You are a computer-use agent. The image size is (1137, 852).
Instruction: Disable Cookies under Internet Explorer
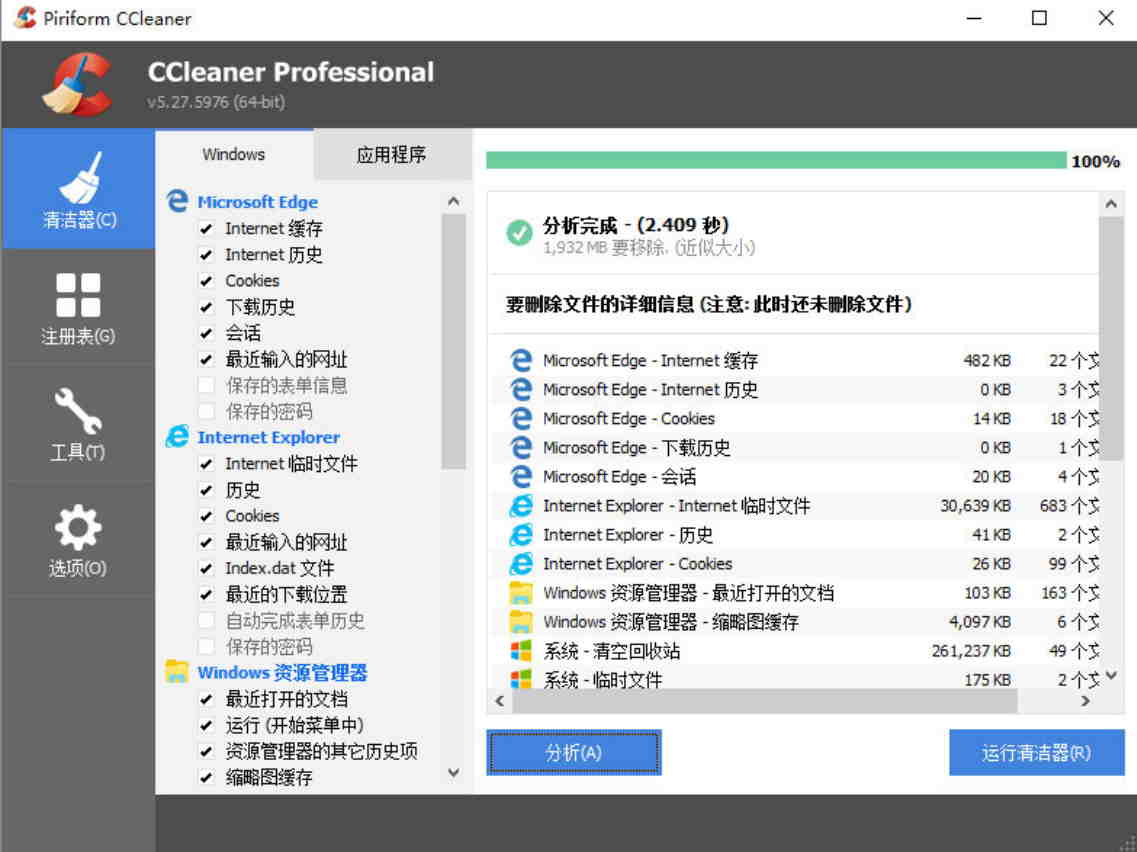(207, 516)
